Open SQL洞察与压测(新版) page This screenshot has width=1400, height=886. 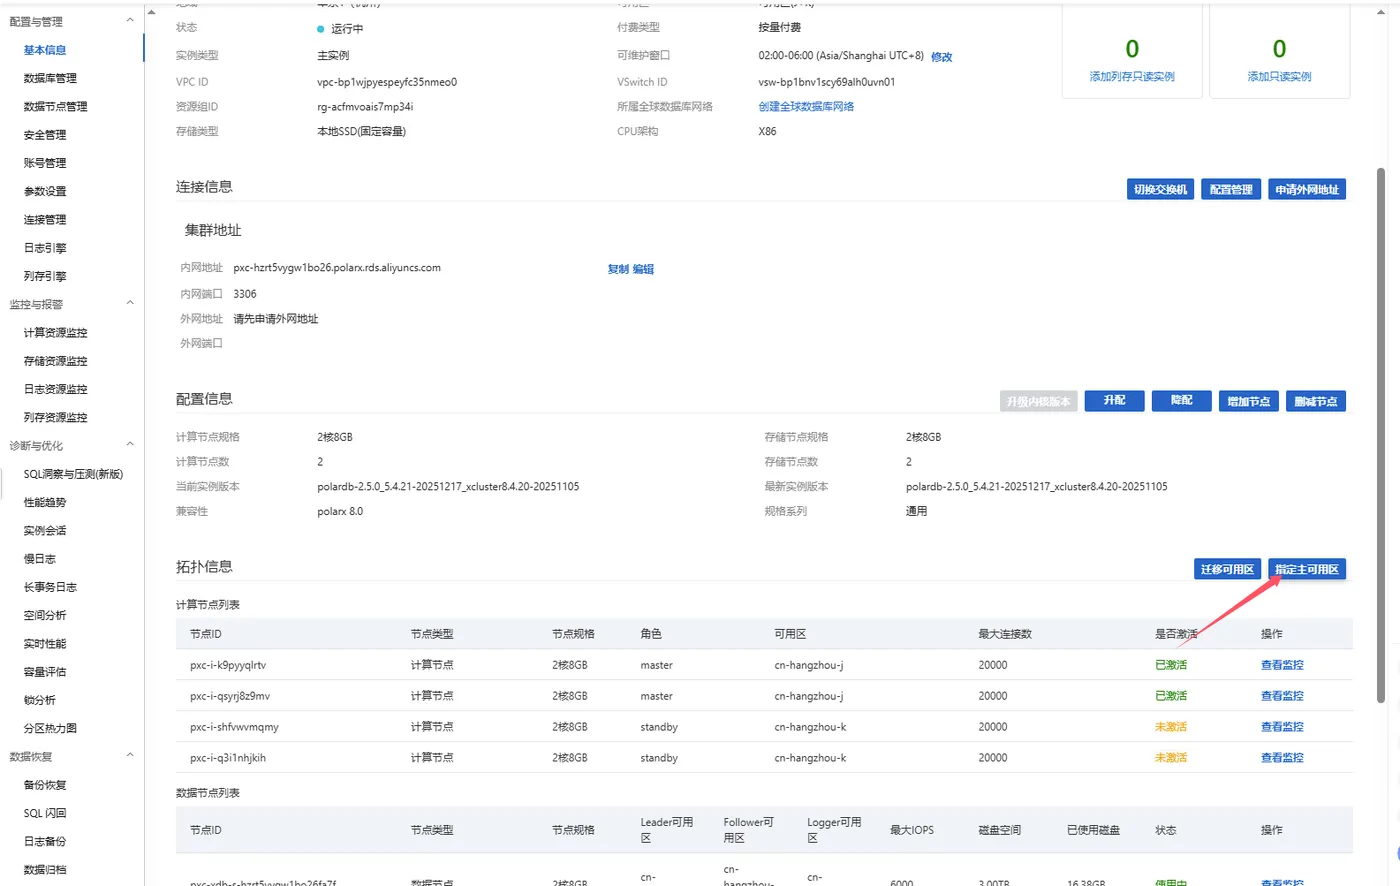click(x=74, y=474)
